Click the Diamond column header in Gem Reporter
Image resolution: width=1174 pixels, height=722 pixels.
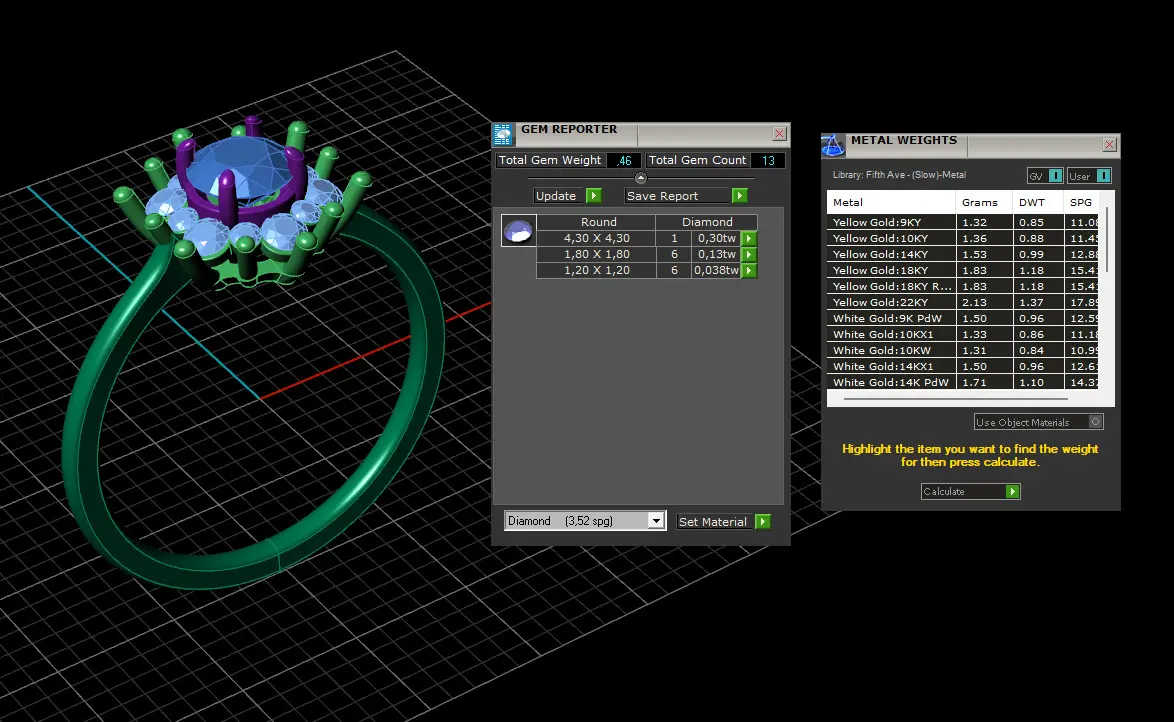coord(707,222)
